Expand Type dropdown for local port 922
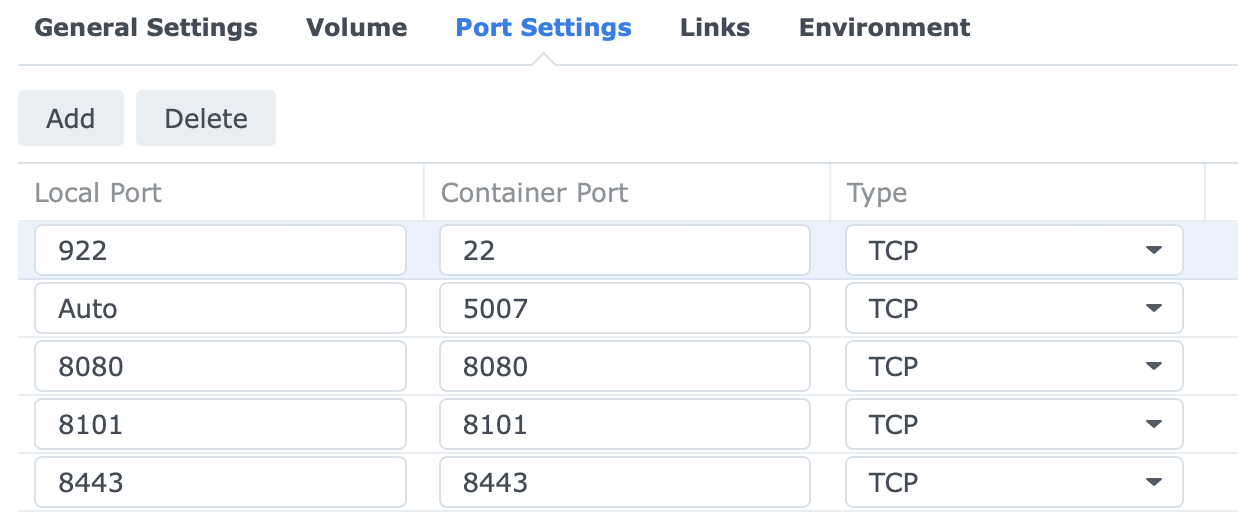Viewport: 1254px width, 518px height. [x=1014, y=250]
